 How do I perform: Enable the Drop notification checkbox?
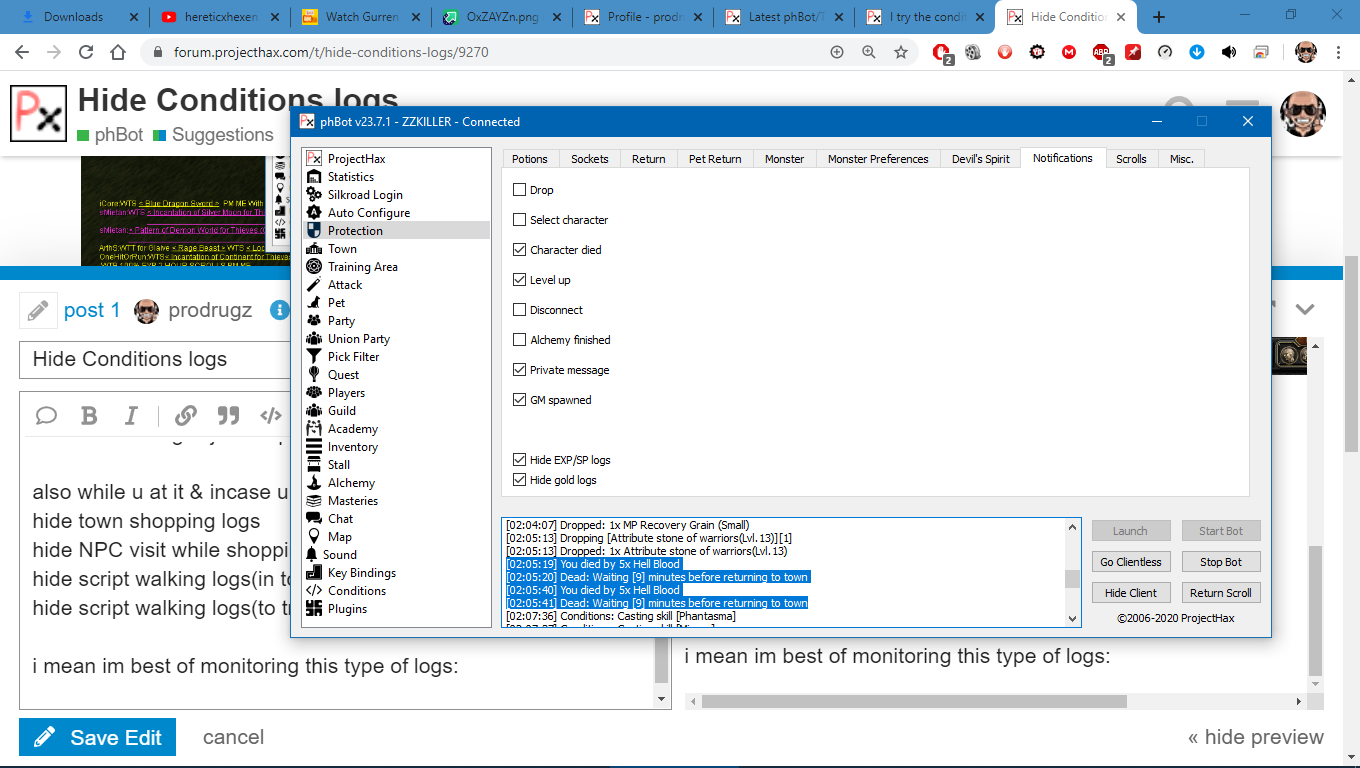tap(519, 190)
